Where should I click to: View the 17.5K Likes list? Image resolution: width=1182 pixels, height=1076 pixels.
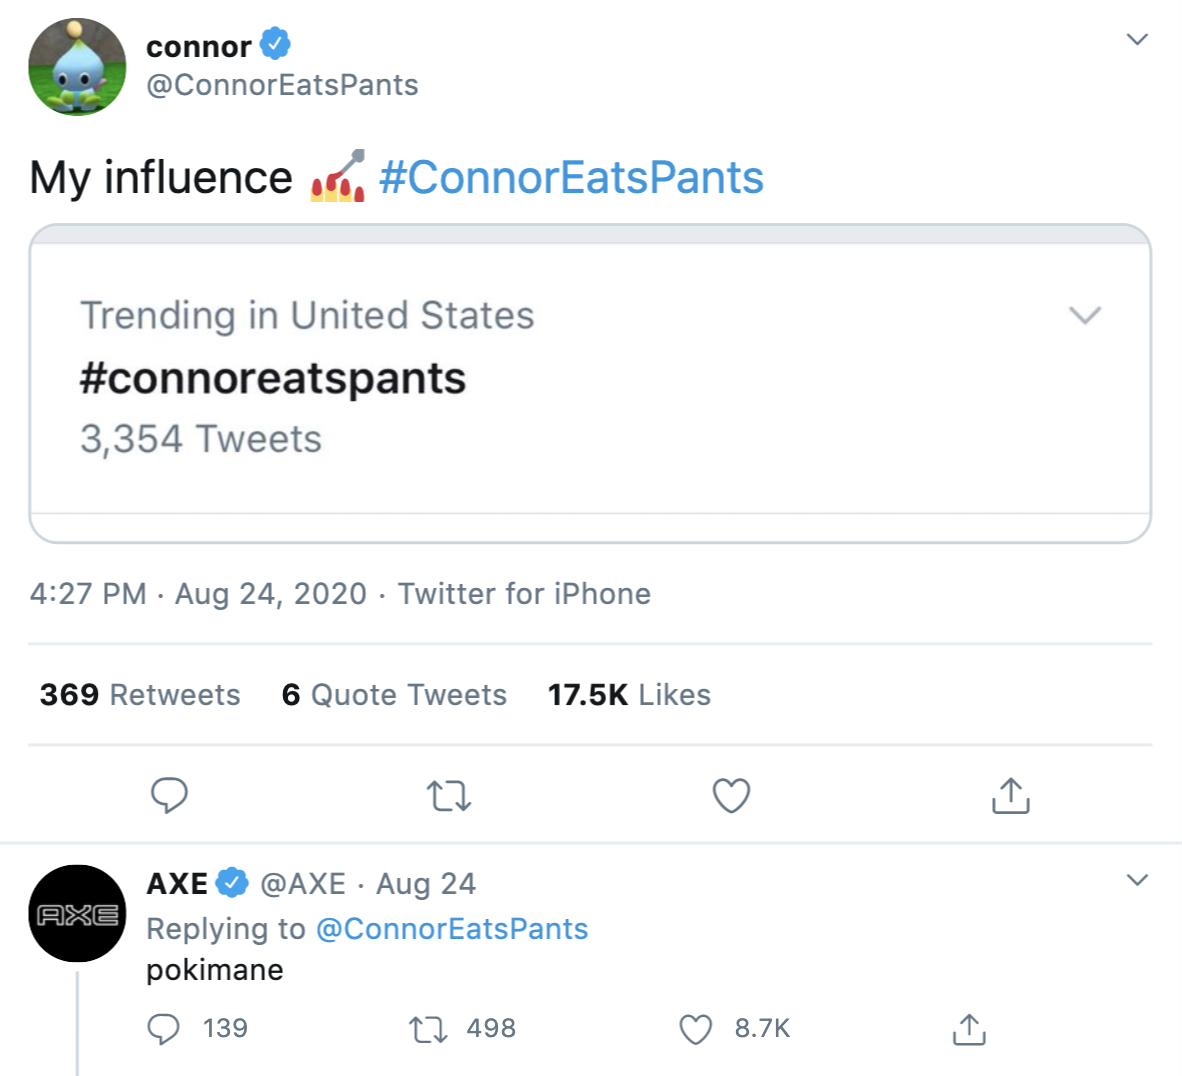coord(629,695)
